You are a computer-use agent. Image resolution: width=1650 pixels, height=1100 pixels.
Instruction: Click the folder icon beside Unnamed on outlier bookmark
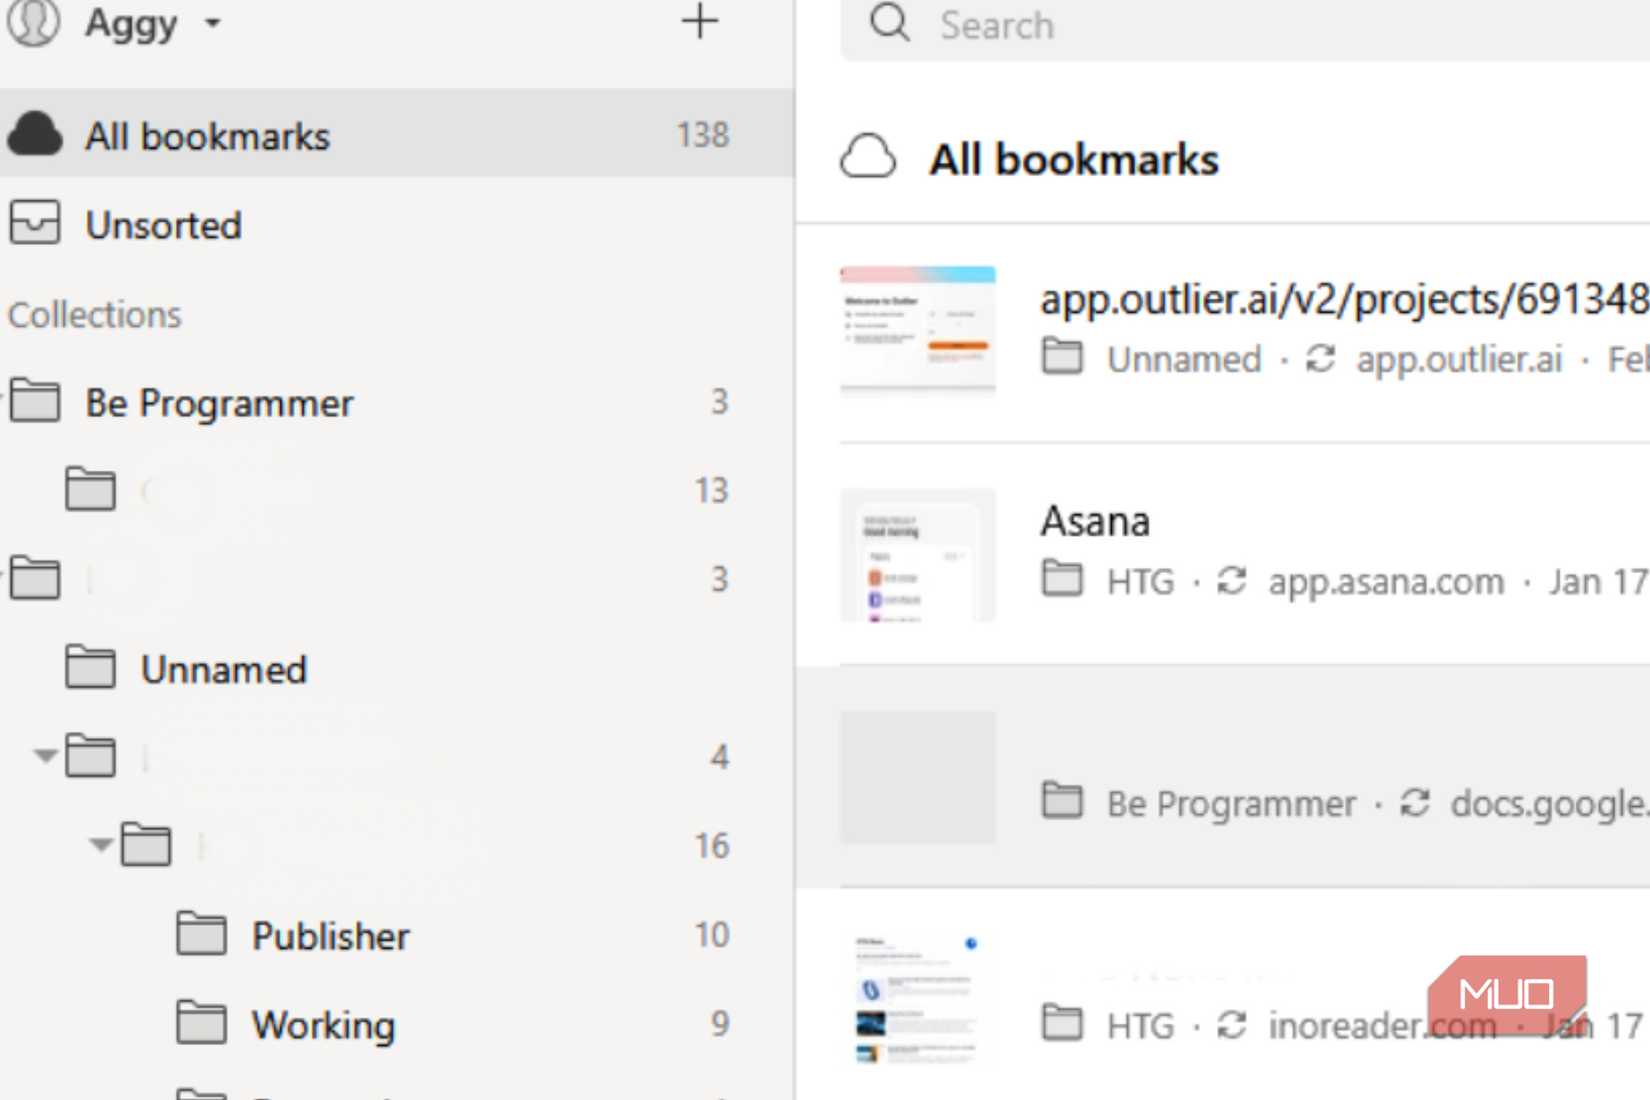(x=1062, y=356)
